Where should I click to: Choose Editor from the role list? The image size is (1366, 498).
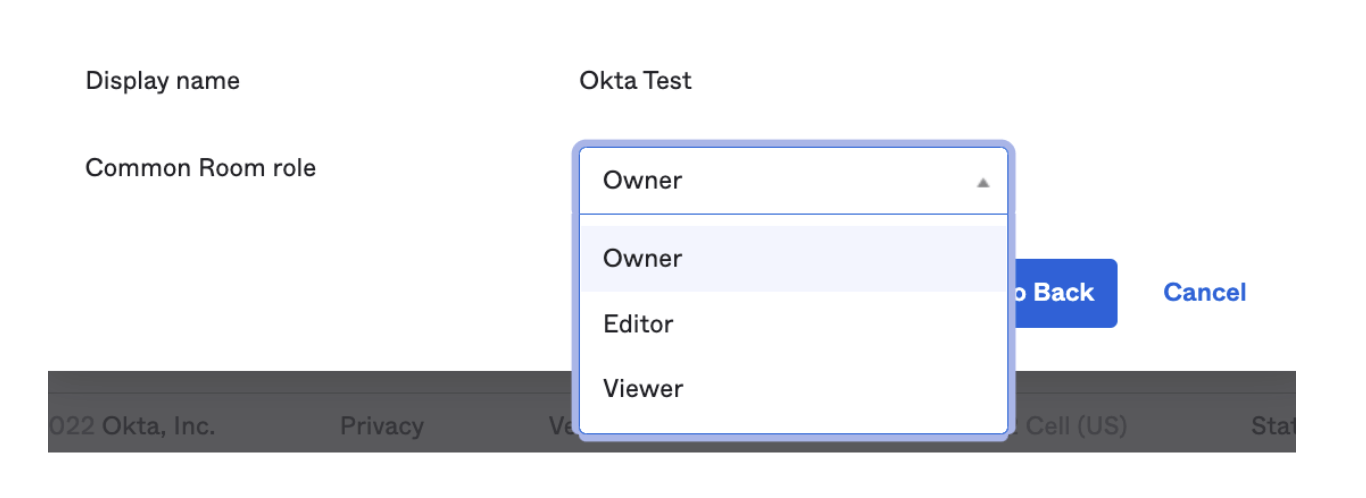638,324
